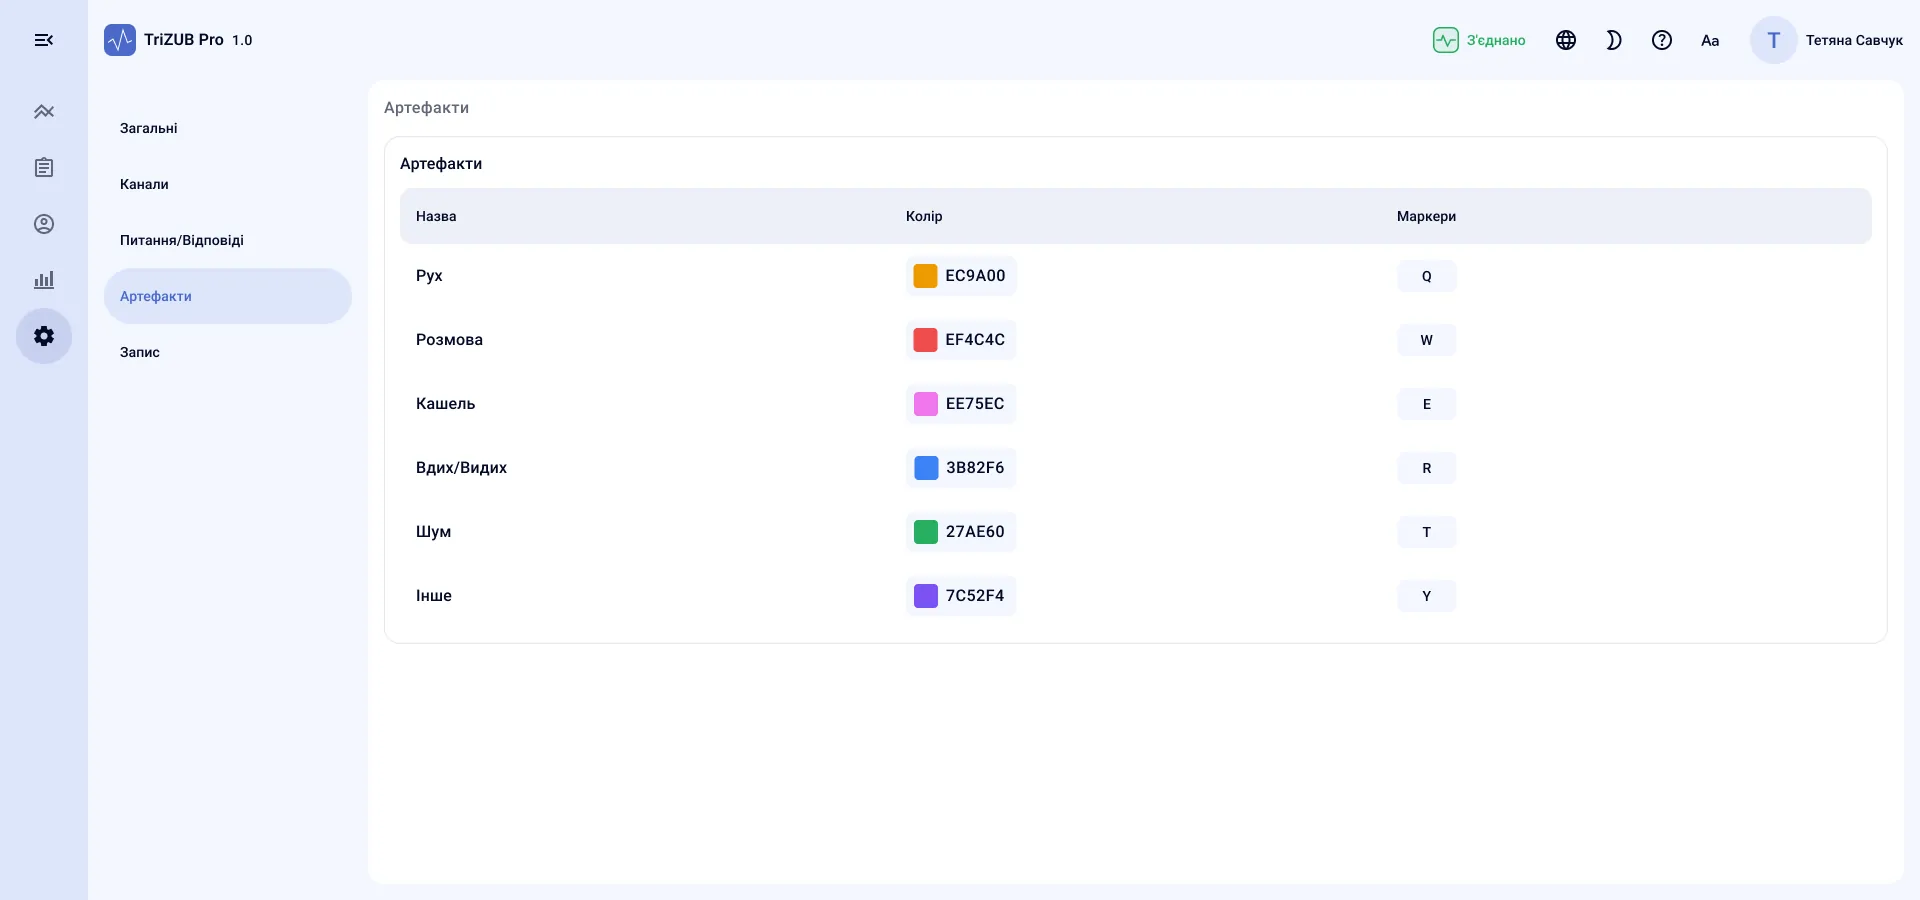The width and height of the screenshot is (1920, 900).
Task: Open the signals chart sidebar icon
Action: tap(44, 112)
